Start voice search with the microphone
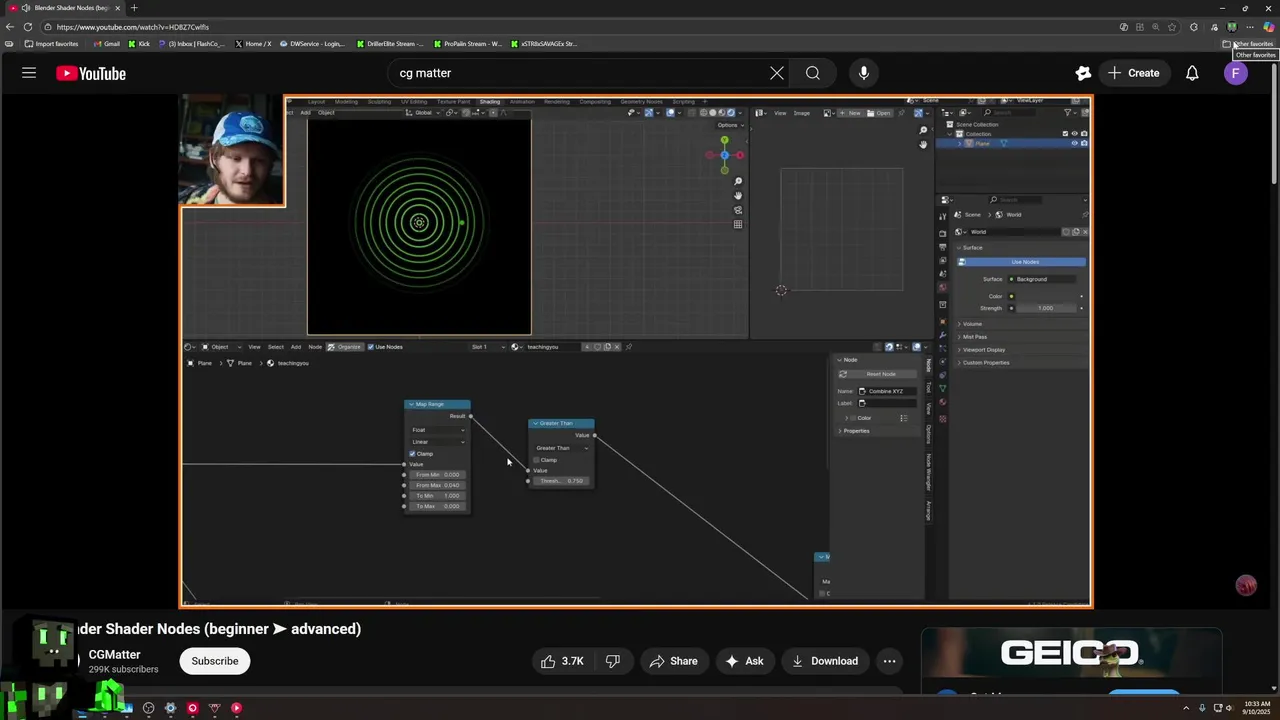Image resolution: width=1280 pixels, height=720 pixels. 864,73
